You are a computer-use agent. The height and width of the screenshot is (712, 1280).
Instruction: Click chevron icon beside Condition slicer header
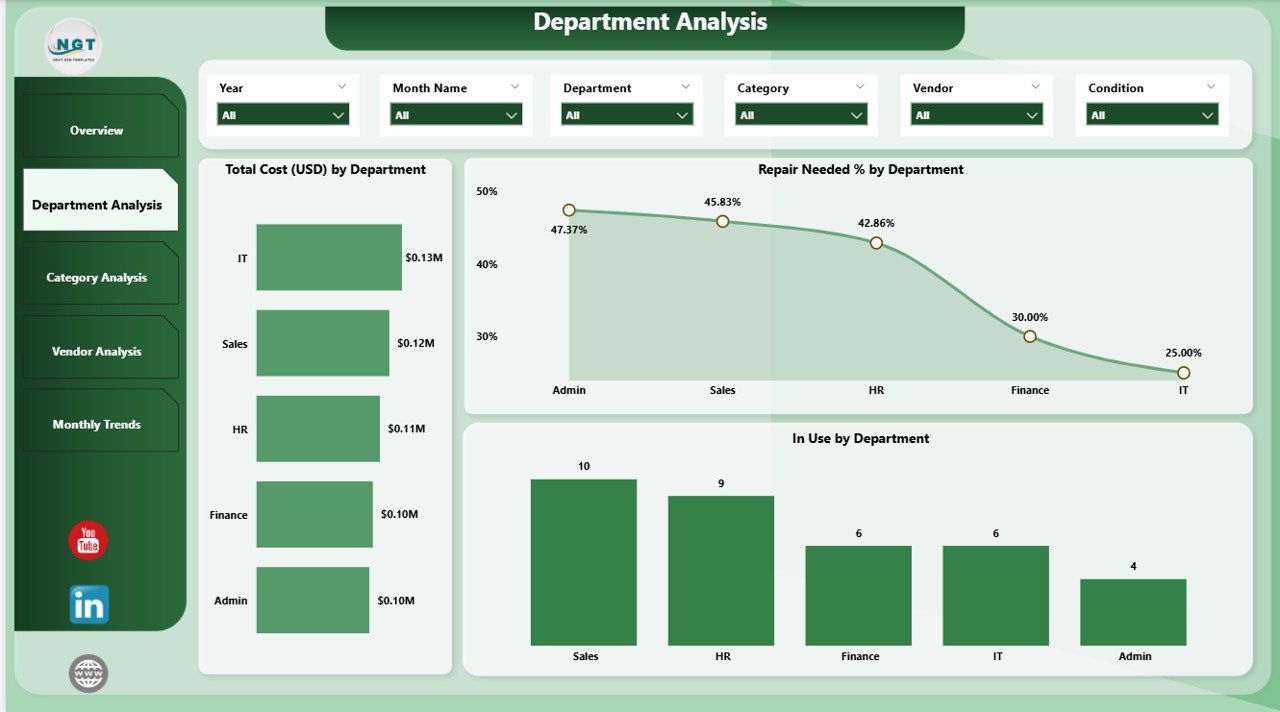point(1211,87)
